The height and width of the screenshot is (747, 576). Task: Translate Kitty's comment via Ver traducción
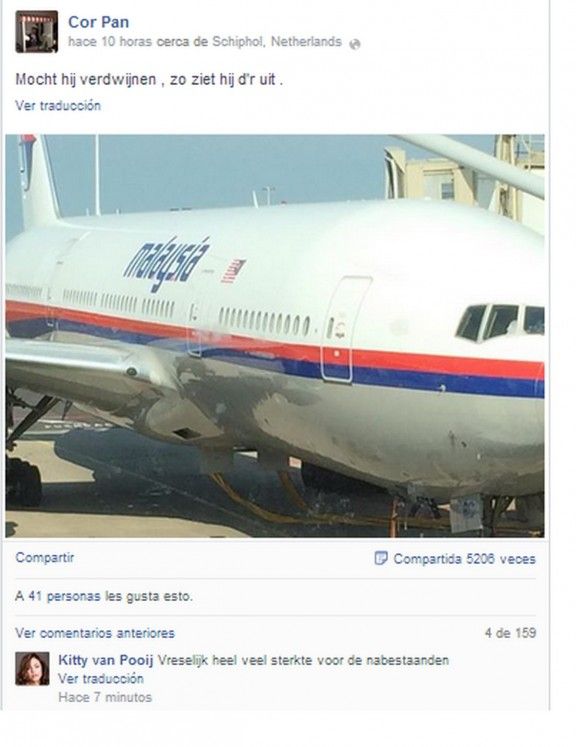tap(101, 678)
